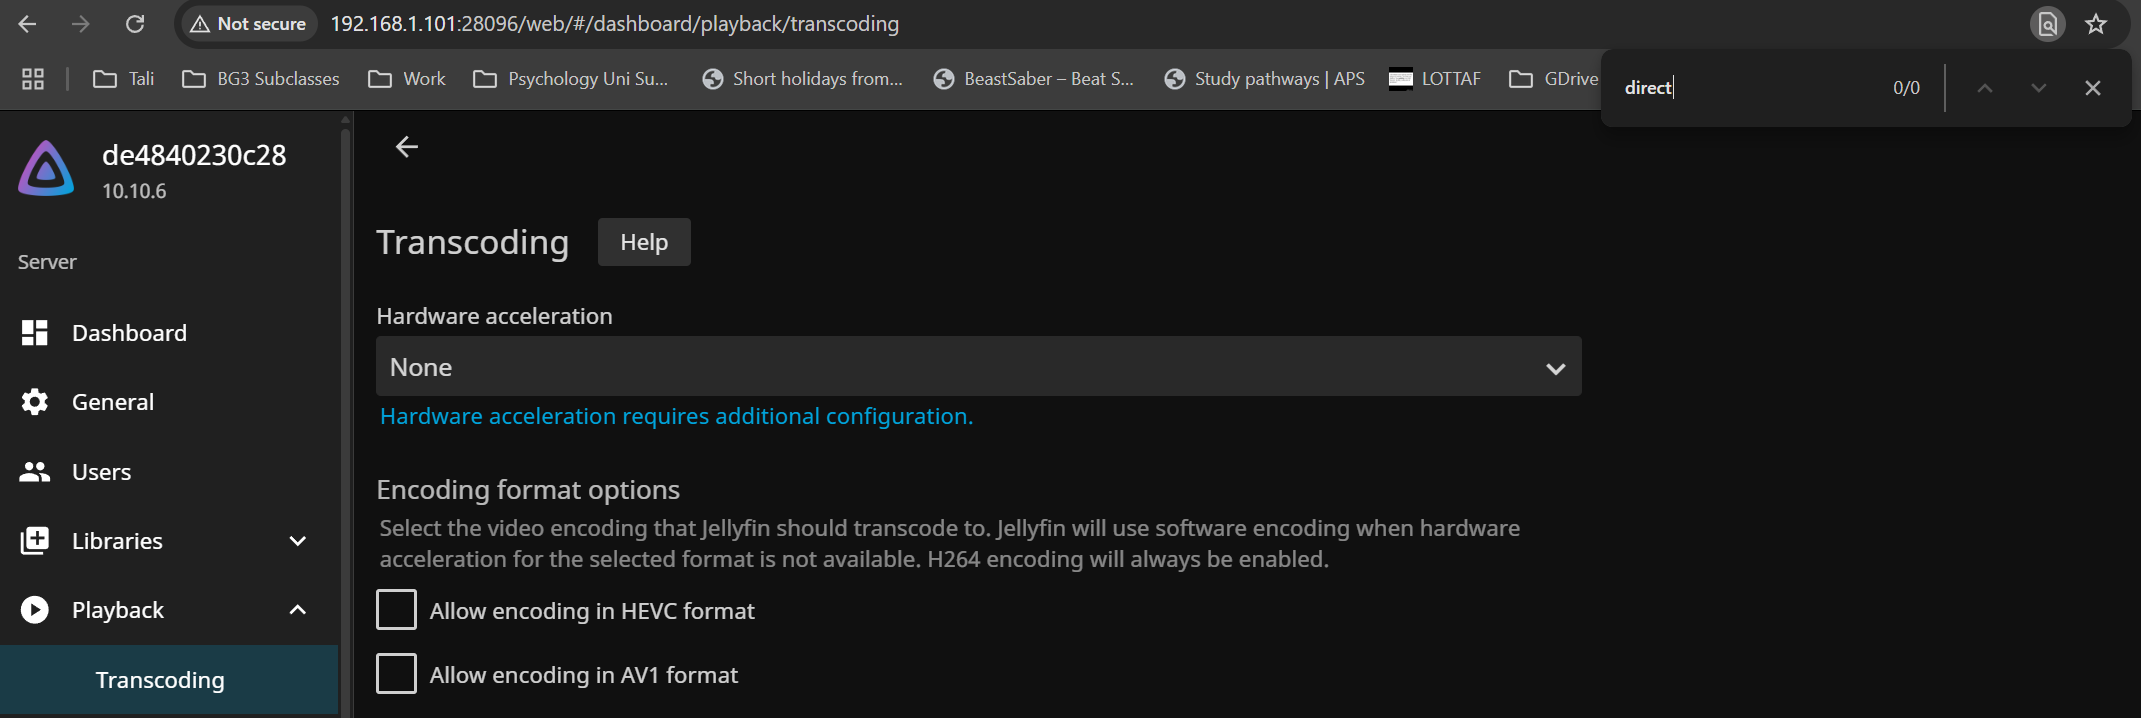Click the Playback play icon

(x=35, y=610)
